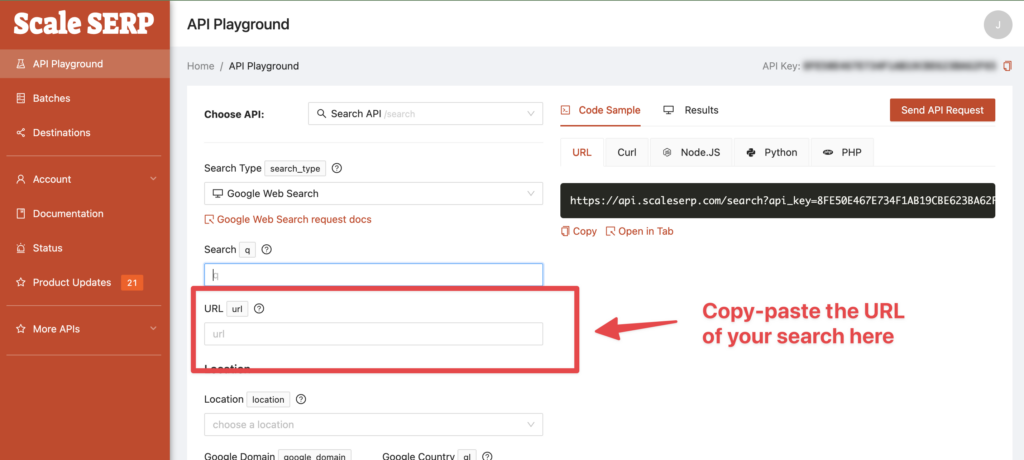Expand the More APIs sidebar menu

(85, 329)
